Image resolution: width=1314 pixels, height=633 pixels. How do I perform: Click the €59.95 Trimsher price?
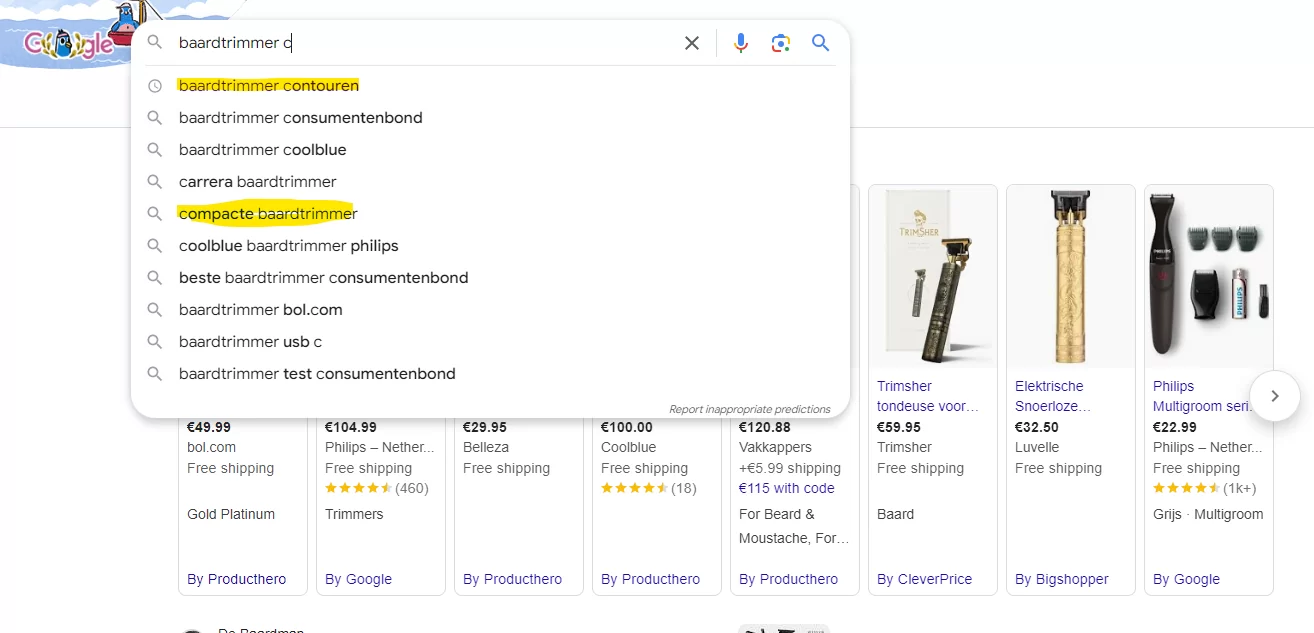[x=899, y=427]
